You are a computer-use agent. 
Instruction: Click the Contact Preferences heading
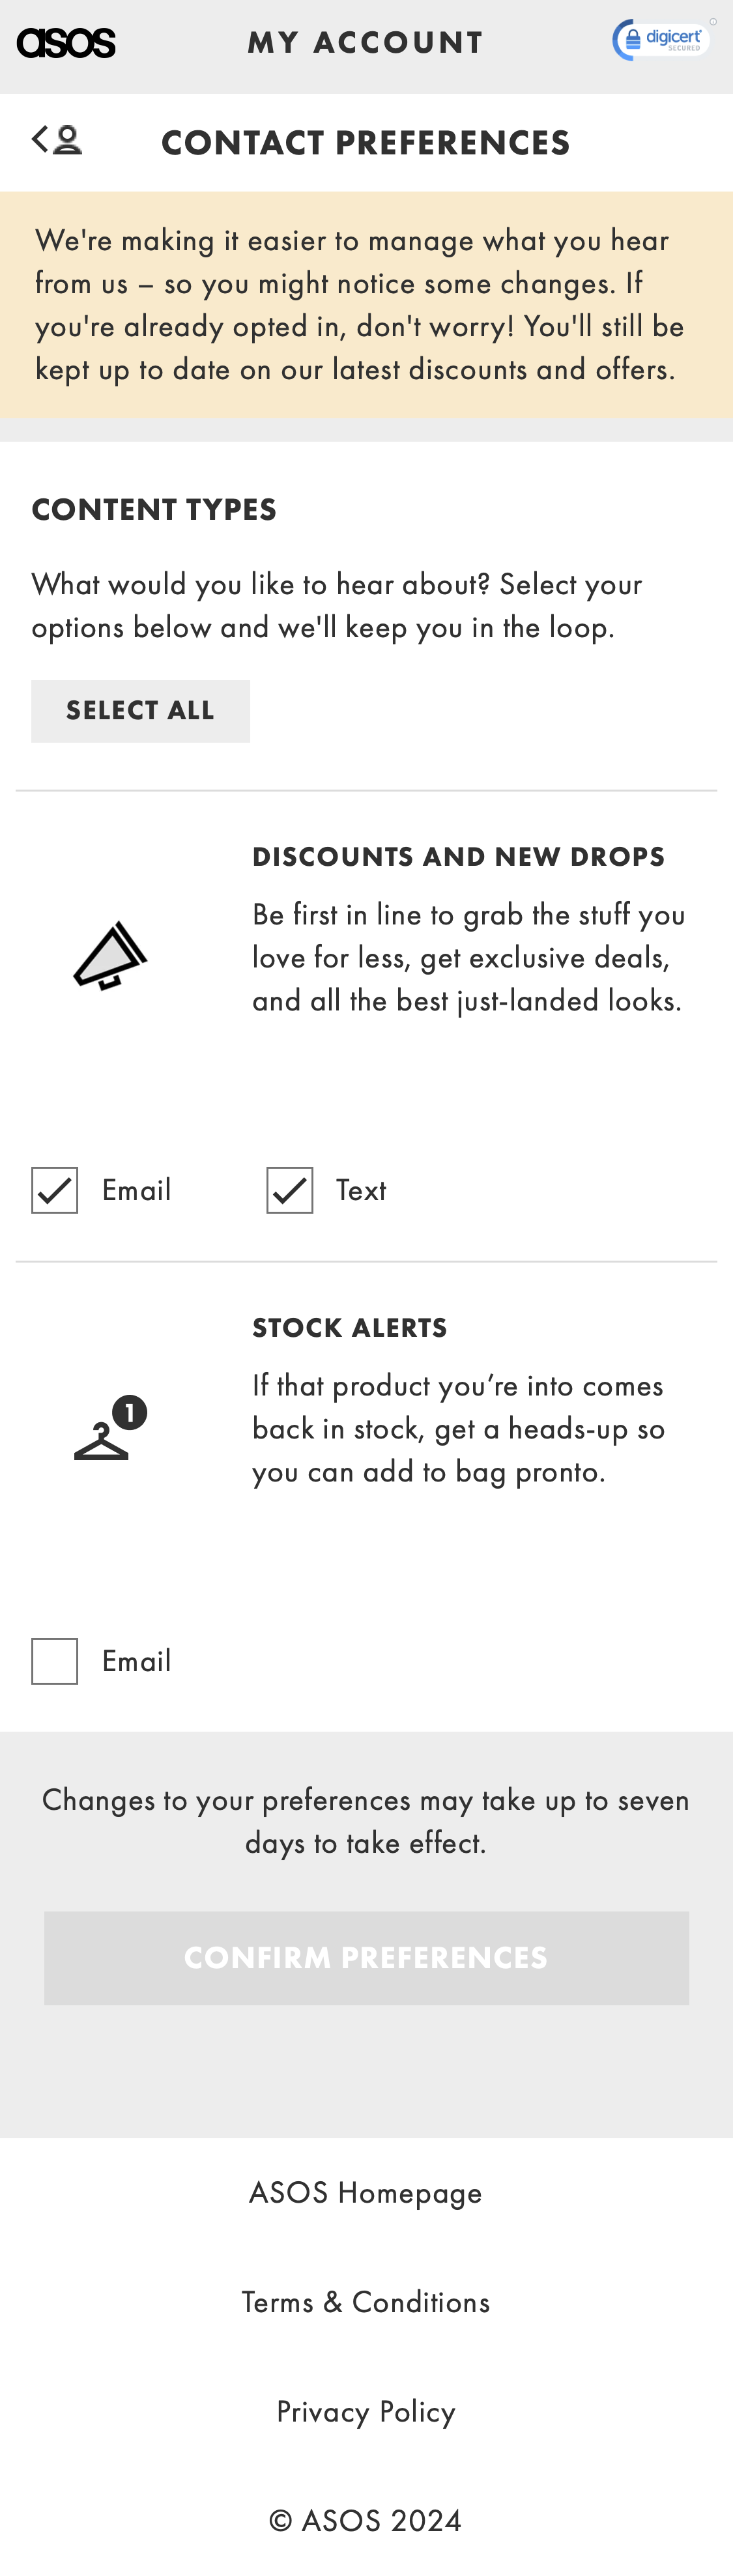coord(366,143)
